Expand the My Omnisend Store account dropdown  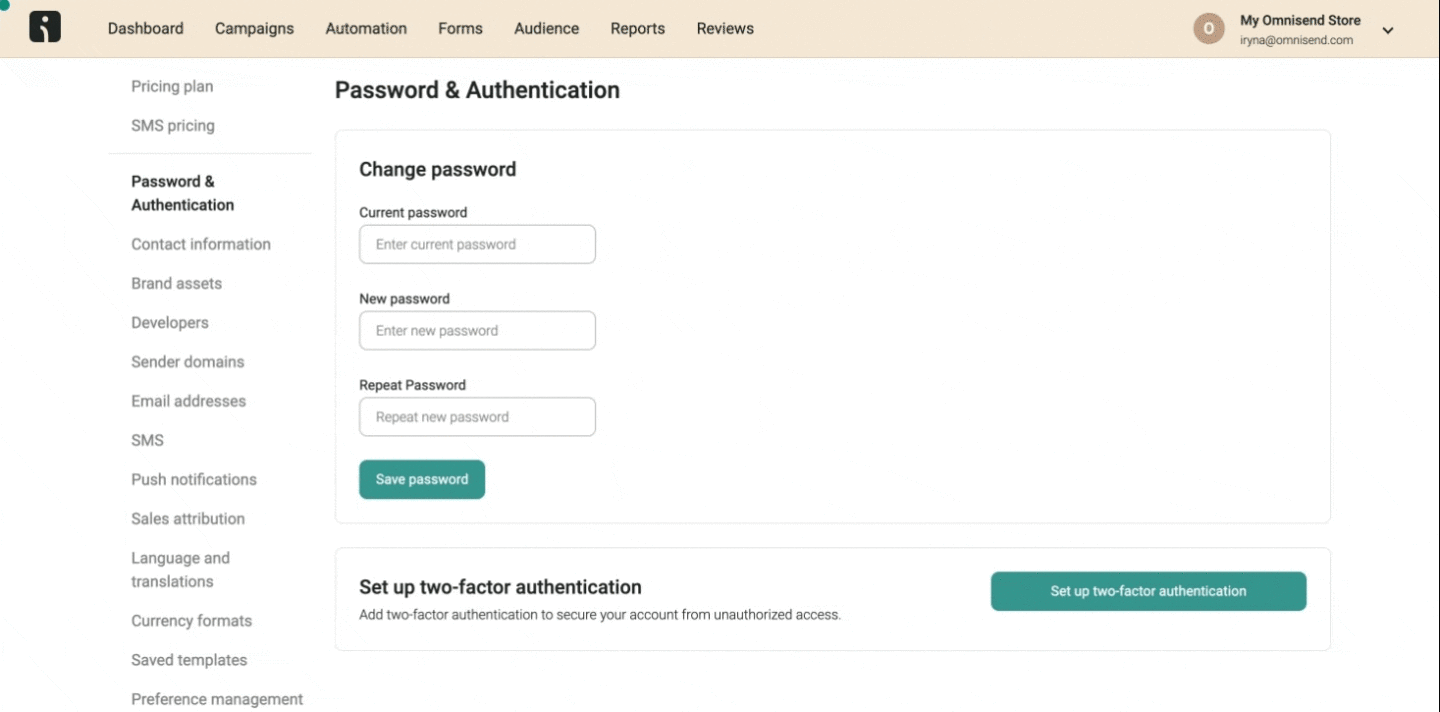tap(1388, 30)
